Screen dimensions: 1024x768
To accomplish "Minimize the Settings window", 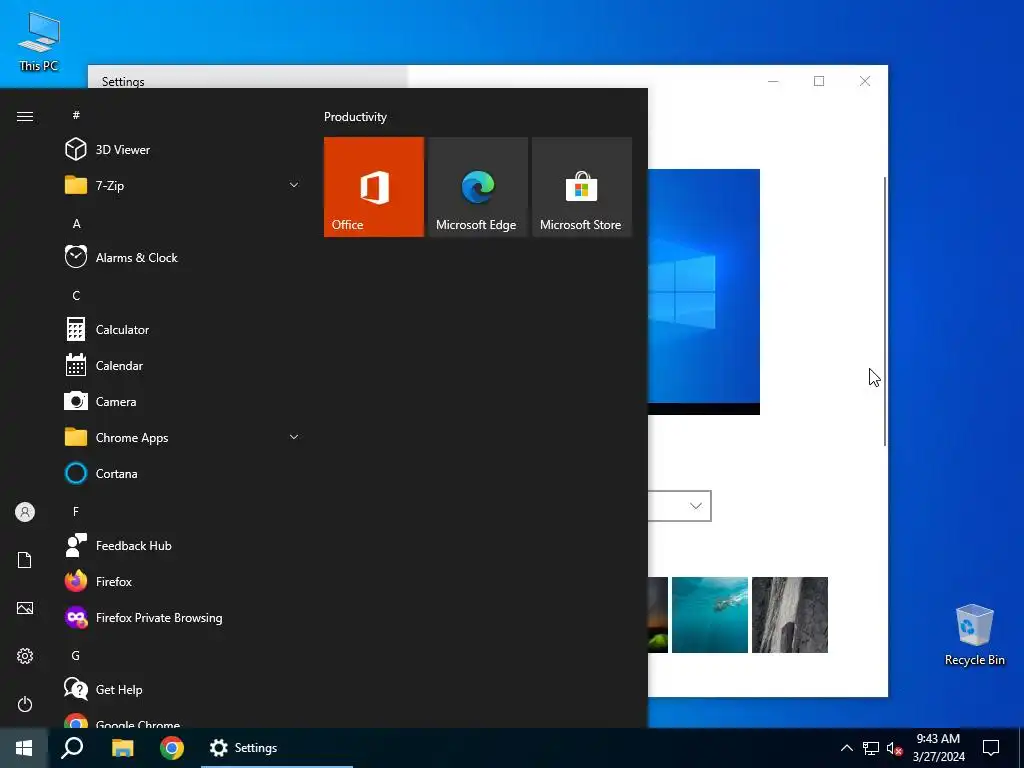I will (x=773, y=81).
